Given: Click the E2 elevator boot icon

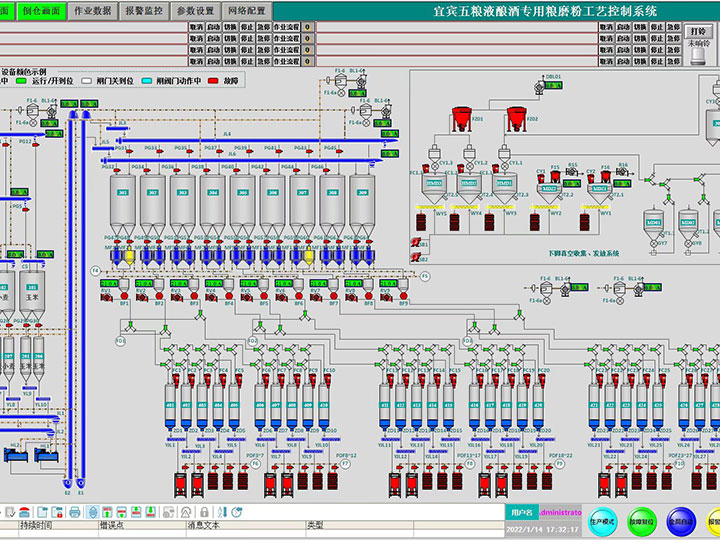Looking at the screenshot, I should coord(67,483).
